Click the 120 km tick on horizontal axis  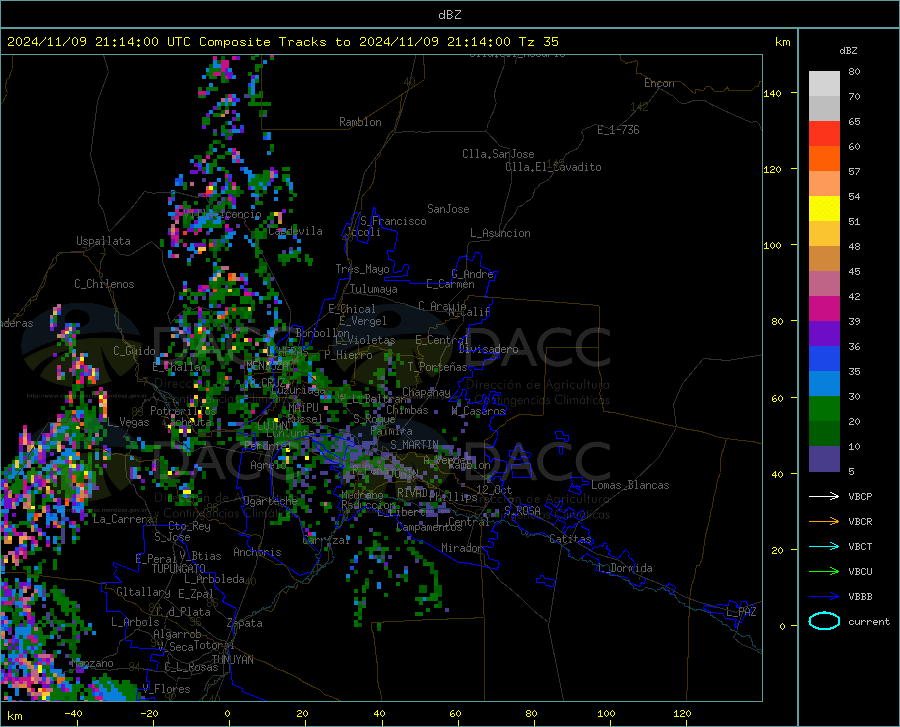pyautogui.click(x=682, y=713)
